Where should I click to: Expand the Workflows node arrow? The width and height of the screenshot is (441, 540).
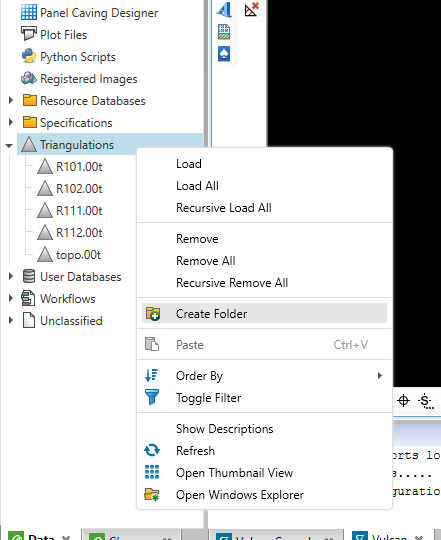pyautogui.click(x=11, y=299)
